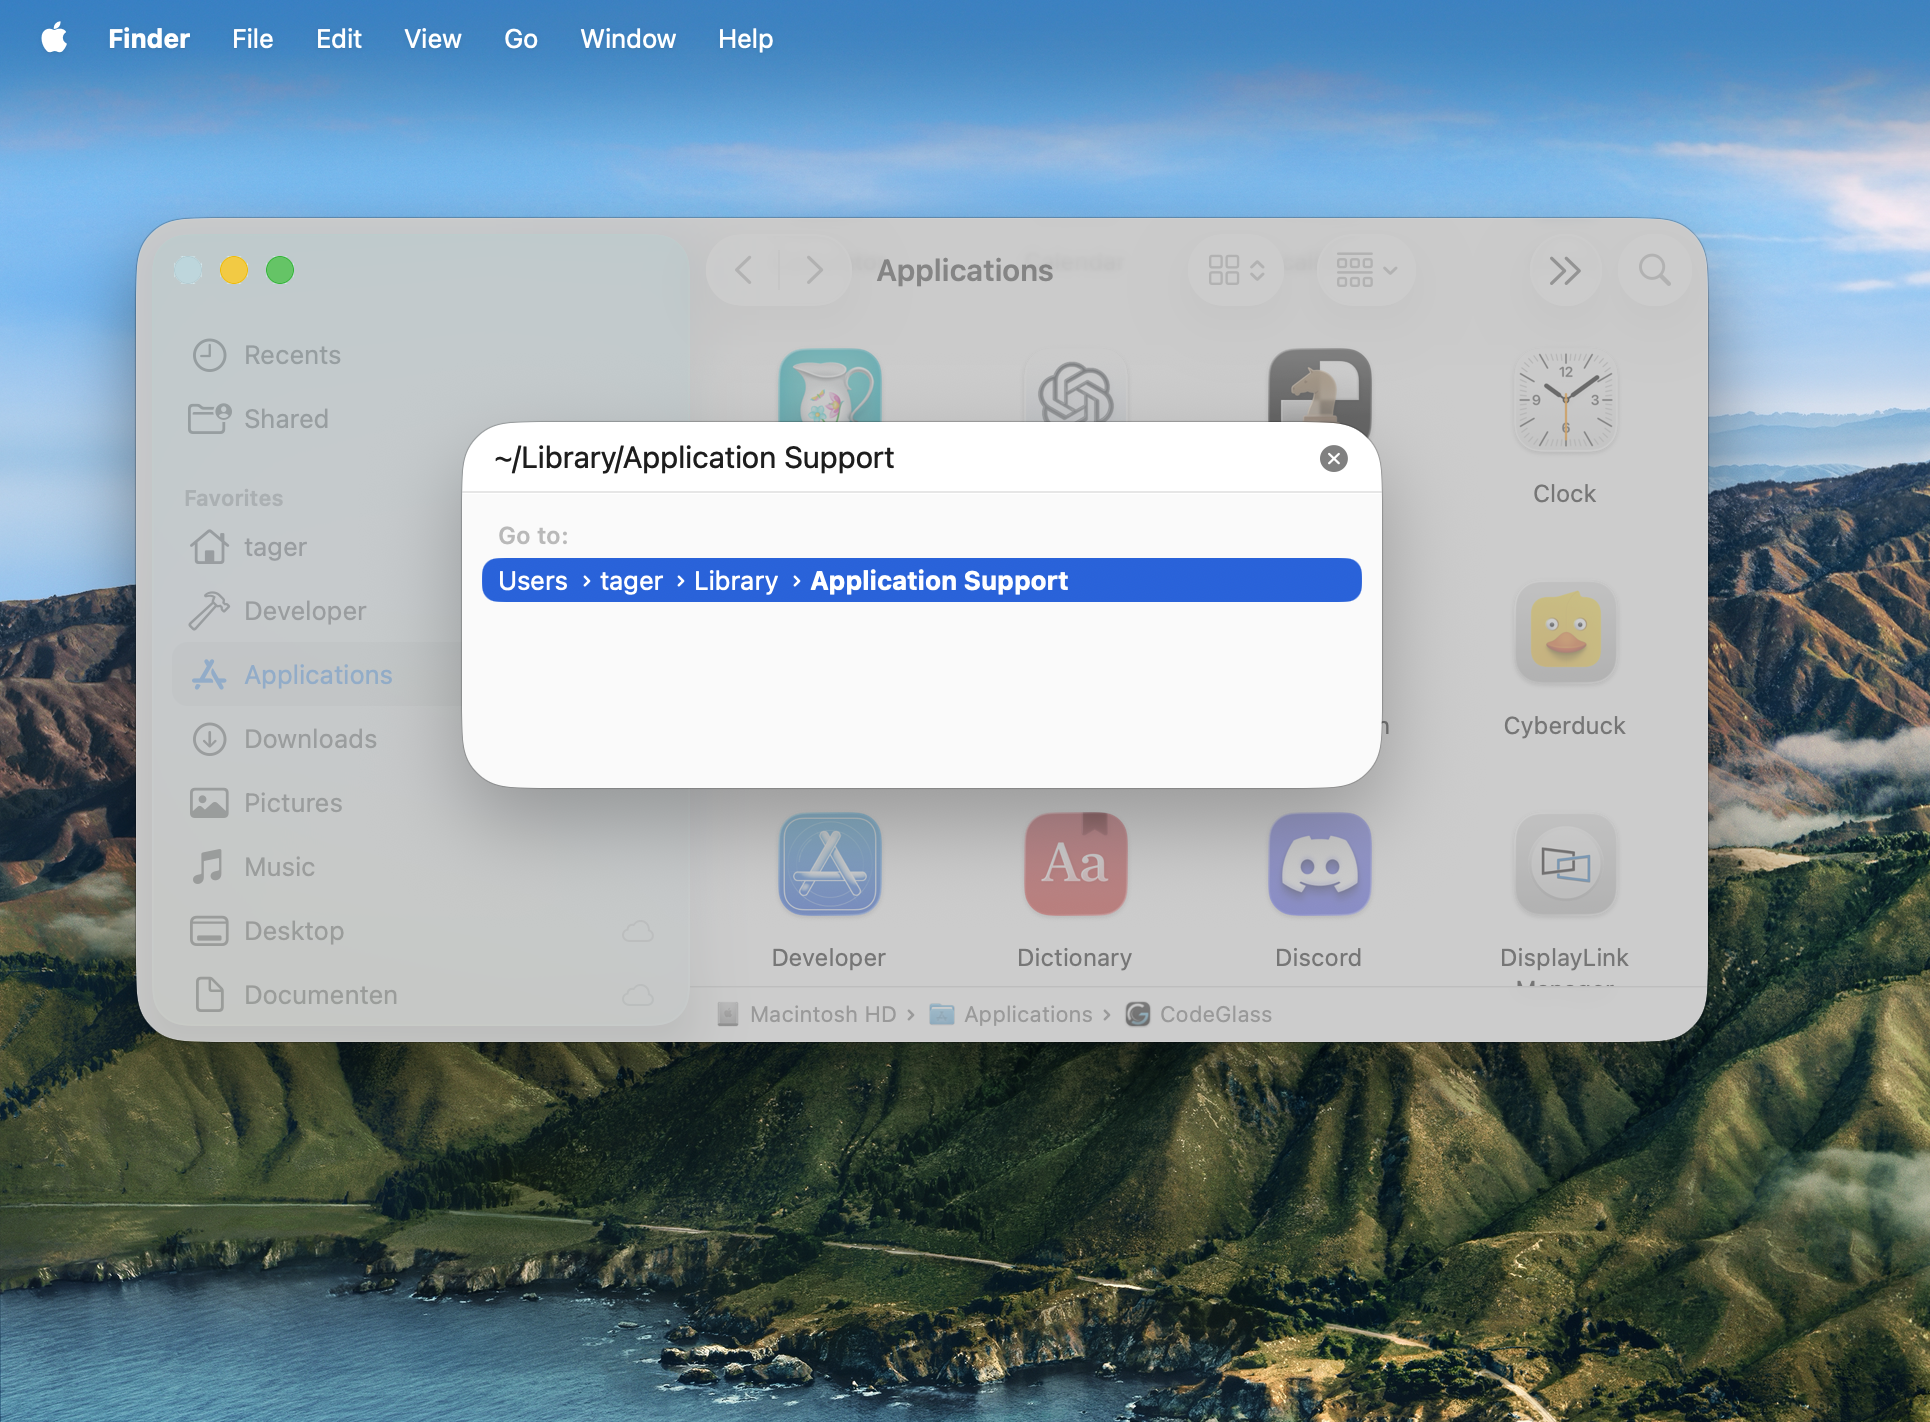
Task: Select the Cyberduck app icon
Action: [x=1565, y=633]
